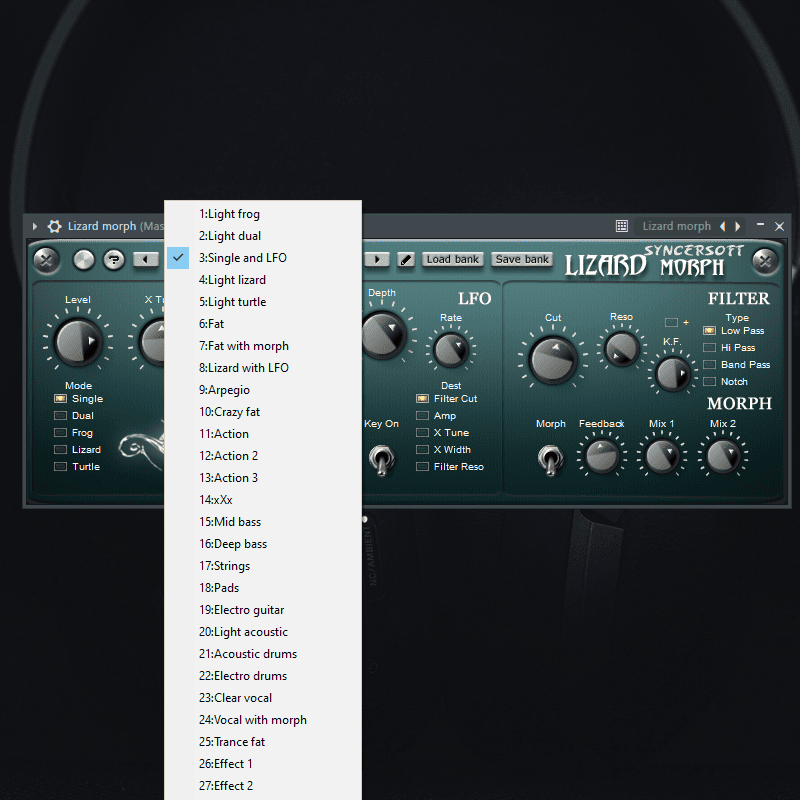Select next program arrow button
The height and width of the screenshot is (800, 800).
tap(377, 260)
